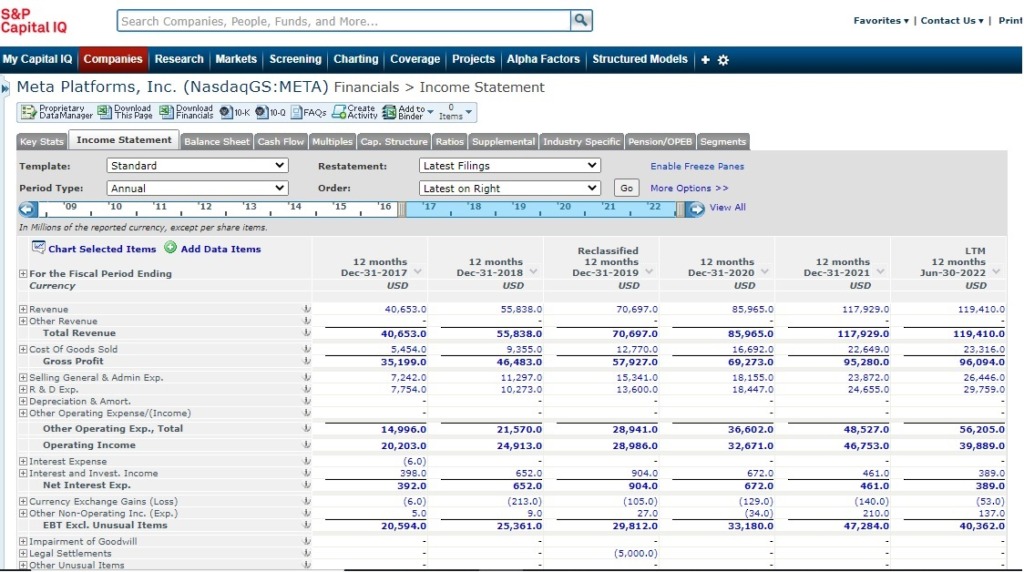1024x572 pixels.
Task: Expand the Cost Of Goods Sold row
Action: pyautogui.click(x=23, y=349)
